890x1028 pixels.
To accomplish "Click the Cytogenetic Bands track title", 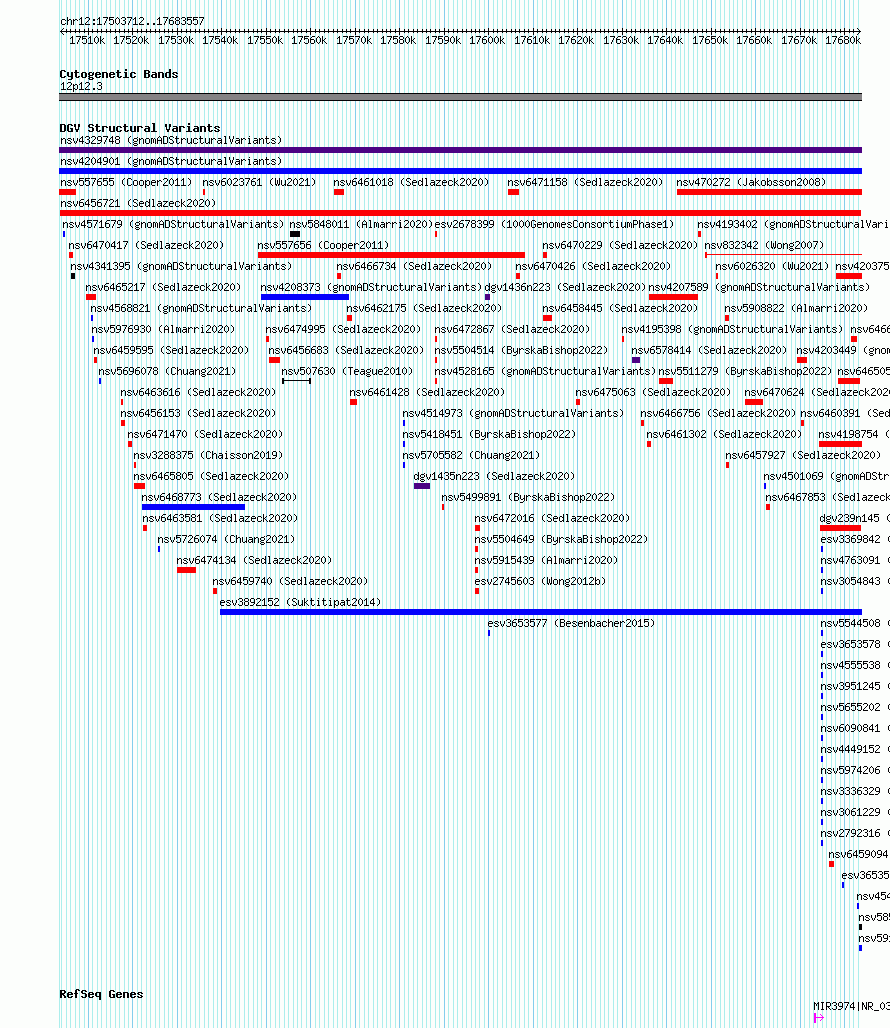I will 119,74.
